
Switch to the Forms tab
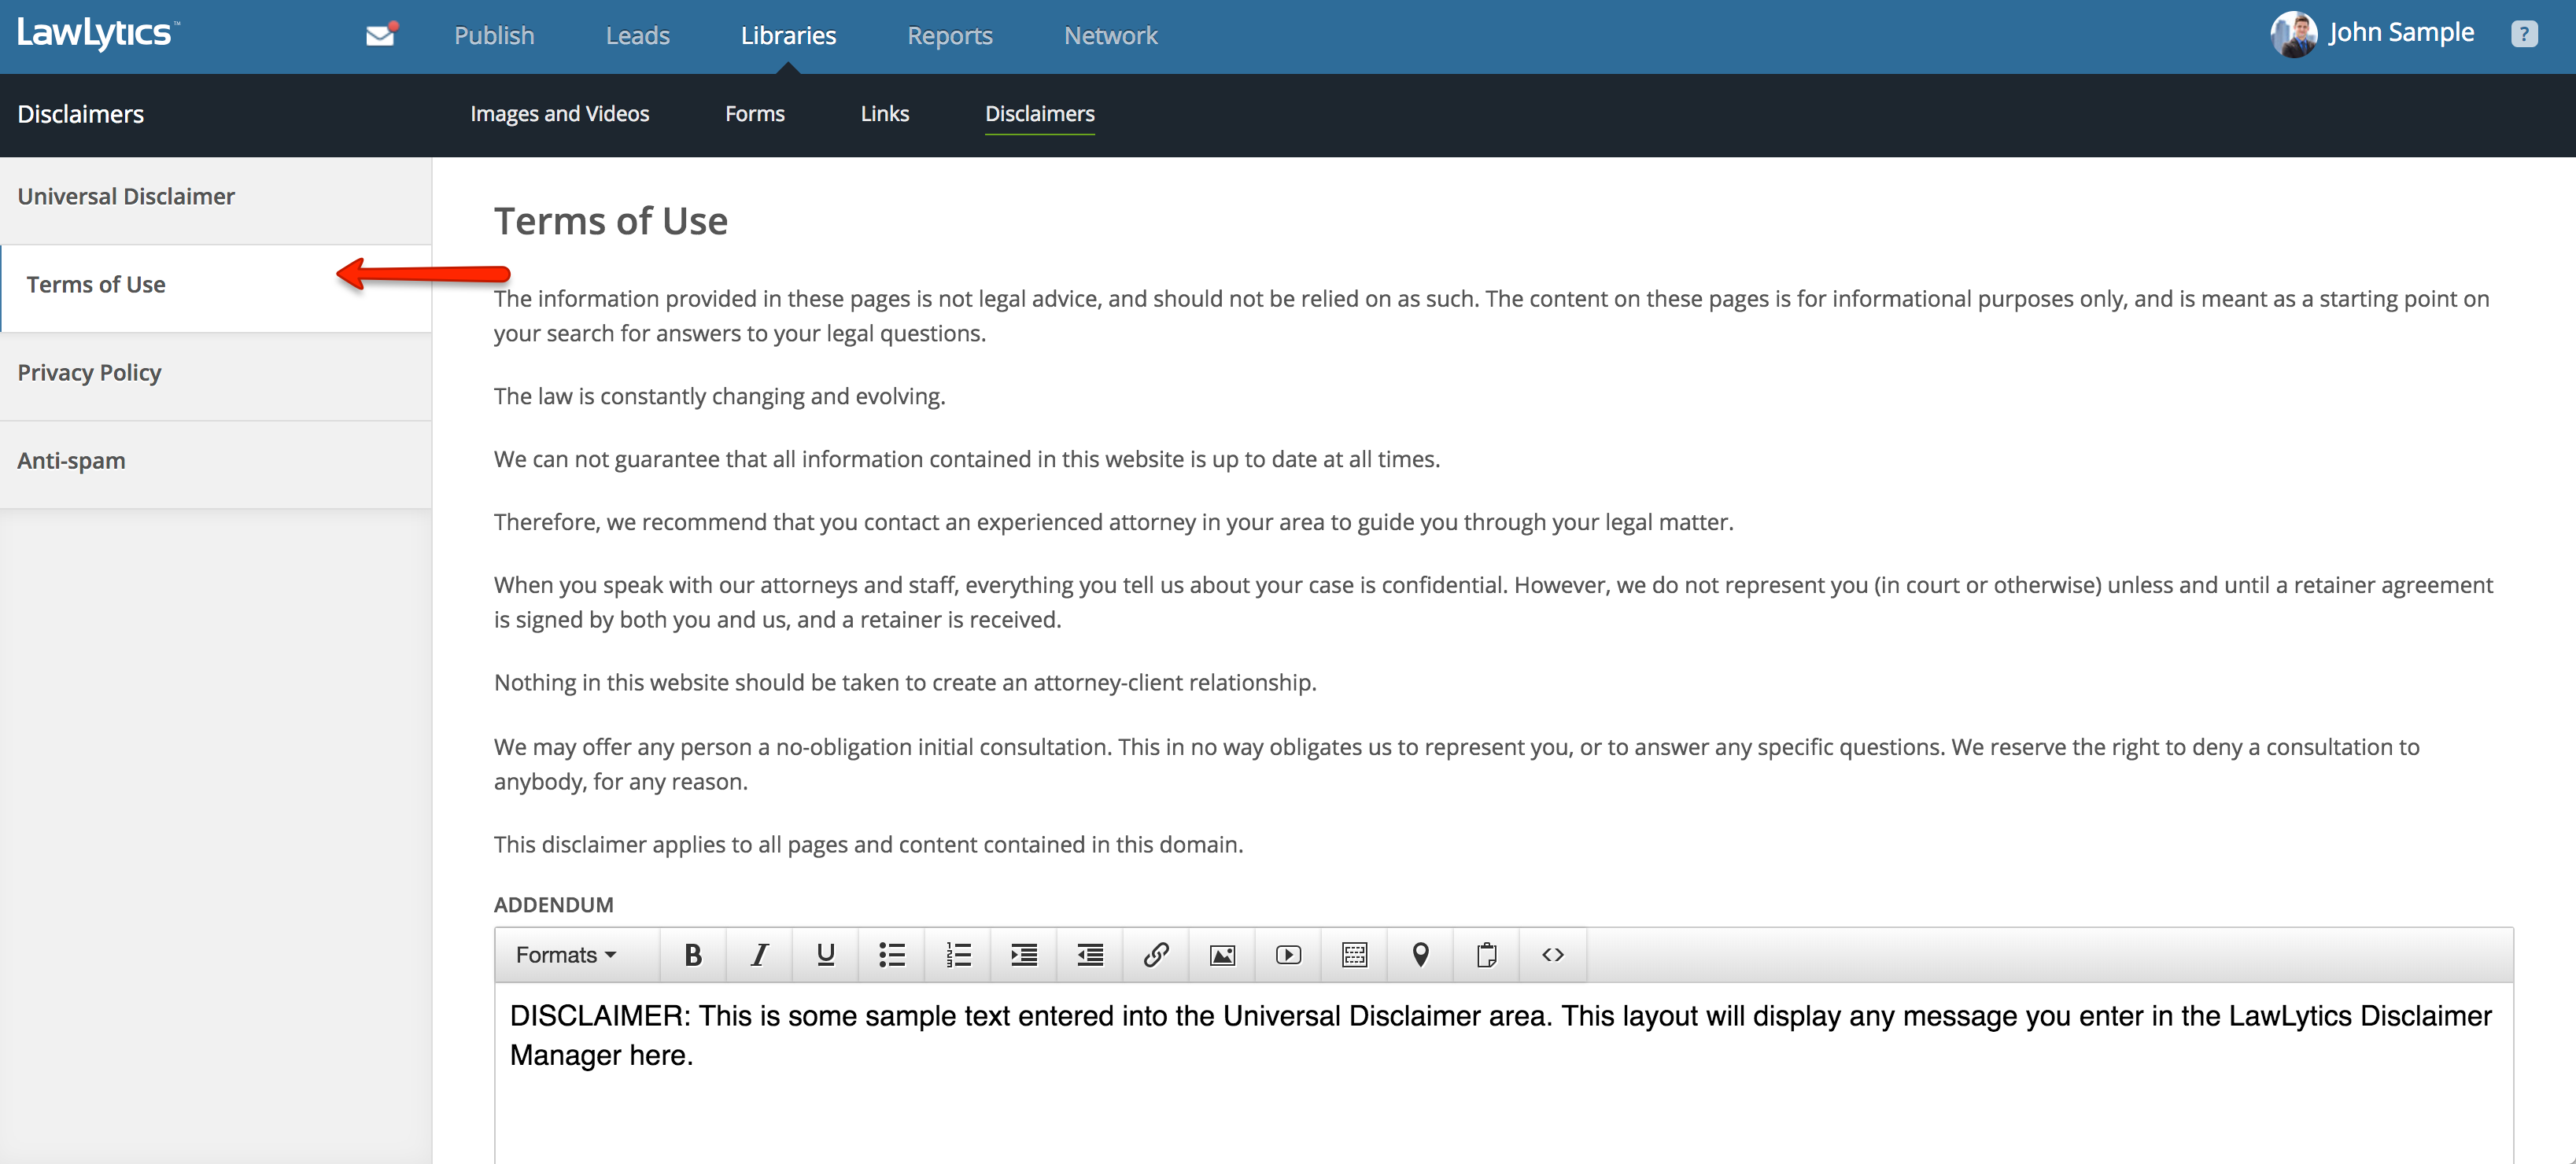754,114
